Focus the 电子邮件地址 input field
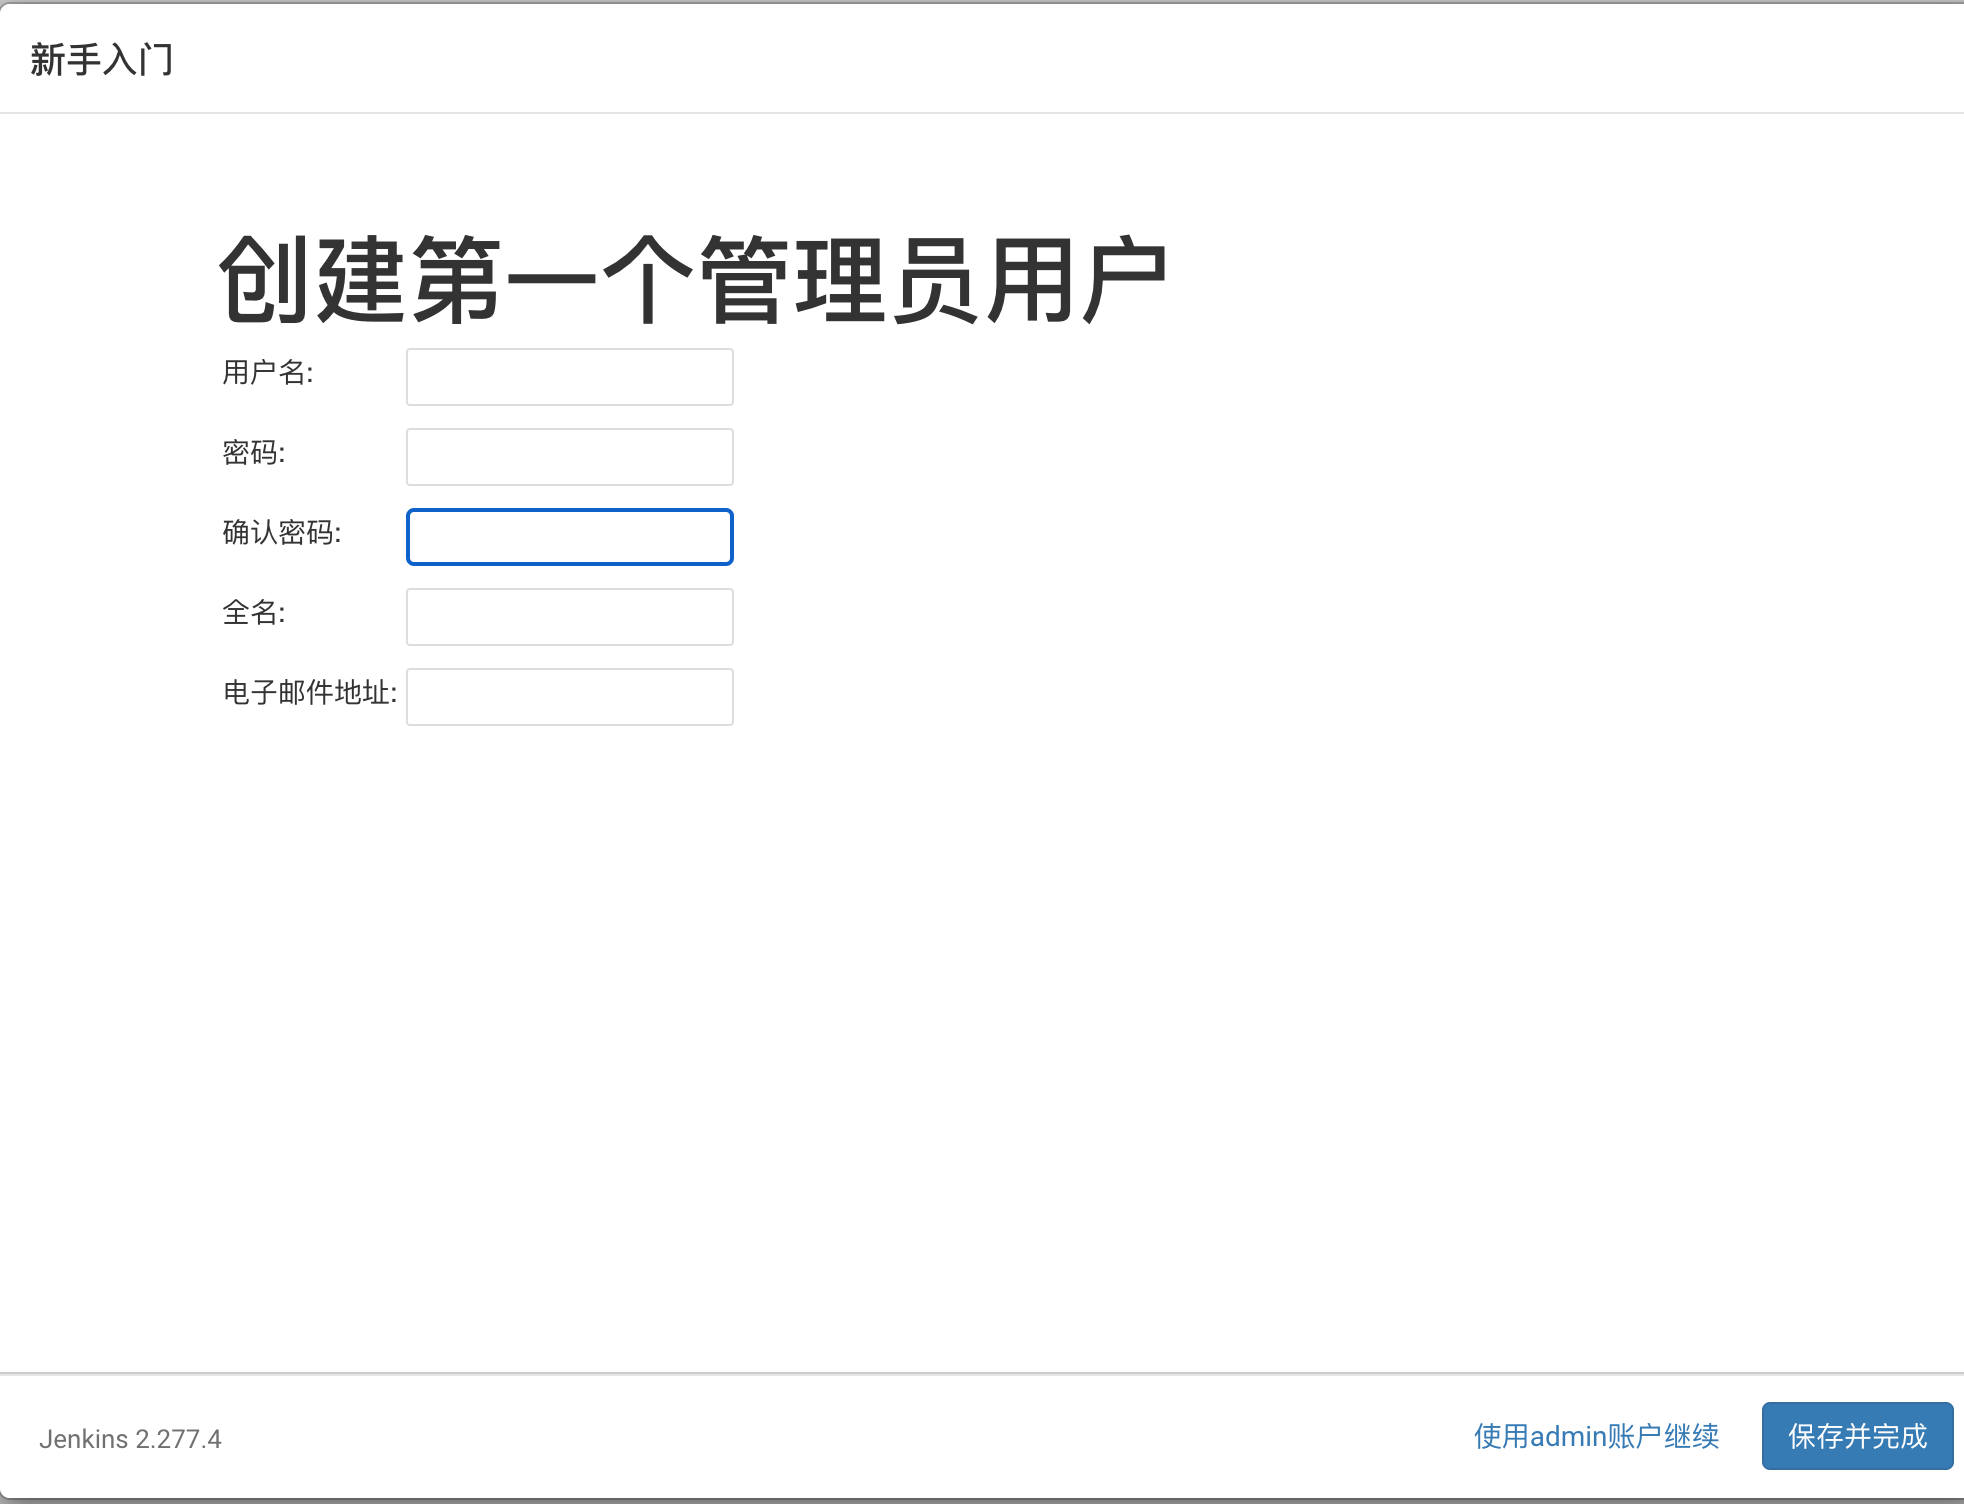The image size is (1964, 1504). coord(570,697)
